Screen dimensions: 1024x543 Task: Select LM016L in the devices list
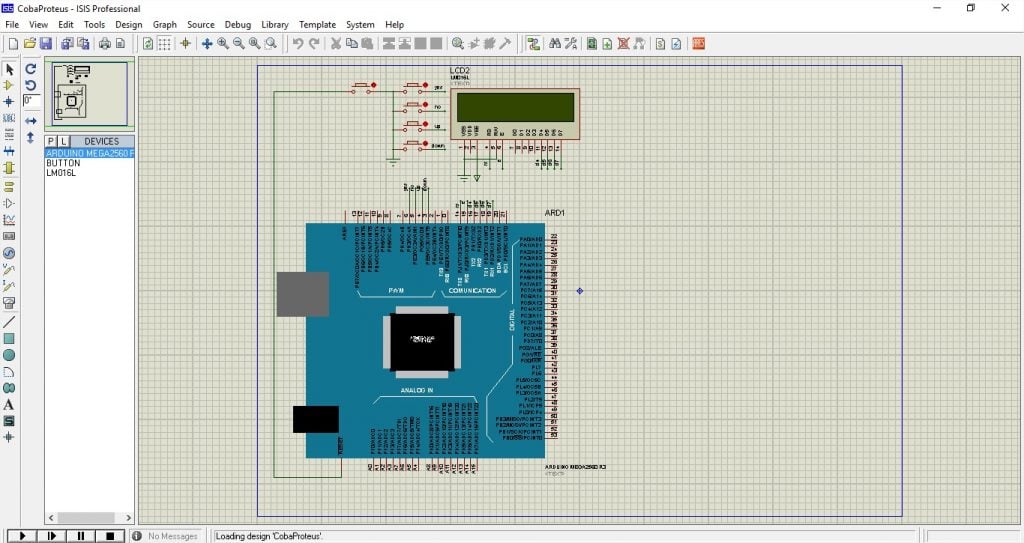click(61, 173)
